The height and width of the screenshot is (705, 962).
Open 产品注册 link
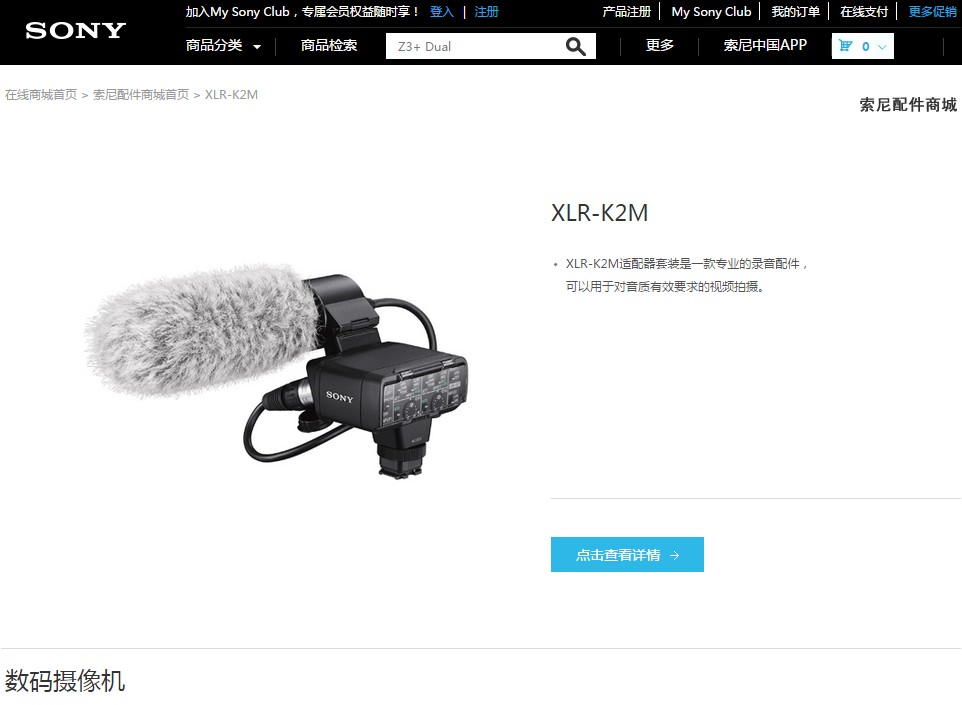point(626,12)
